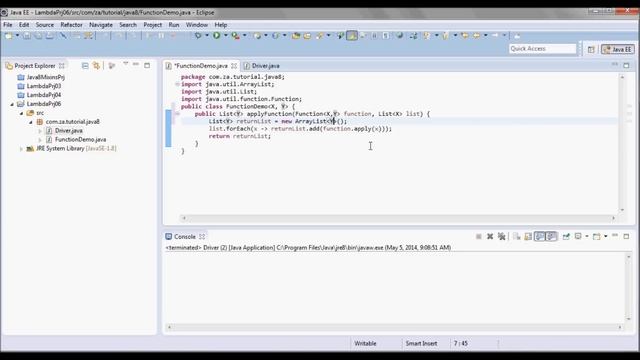Click Remove Launch icon in Console

[490, 236]
